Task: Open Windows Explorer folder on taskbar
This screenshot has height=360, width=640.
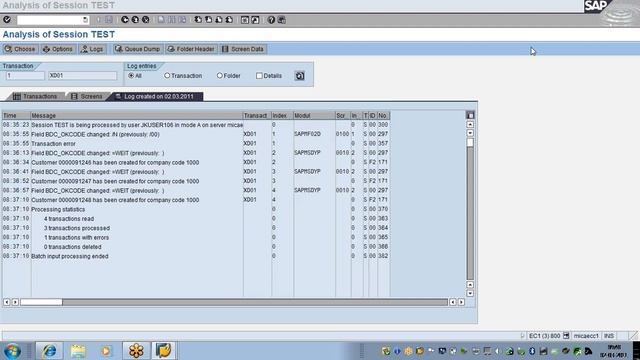Action: [x=78, y=351]
